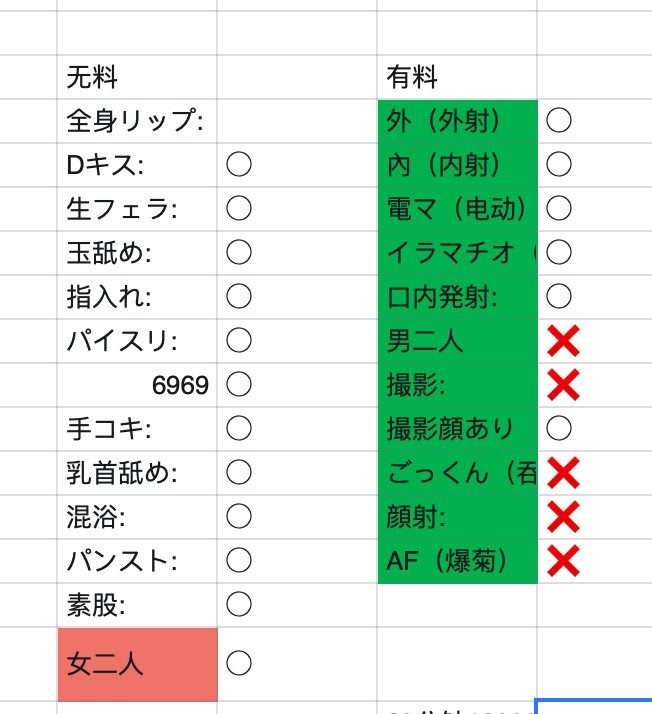Select the 有料 header cell
This screenshot has height=714, width=652.
point(457,77)
